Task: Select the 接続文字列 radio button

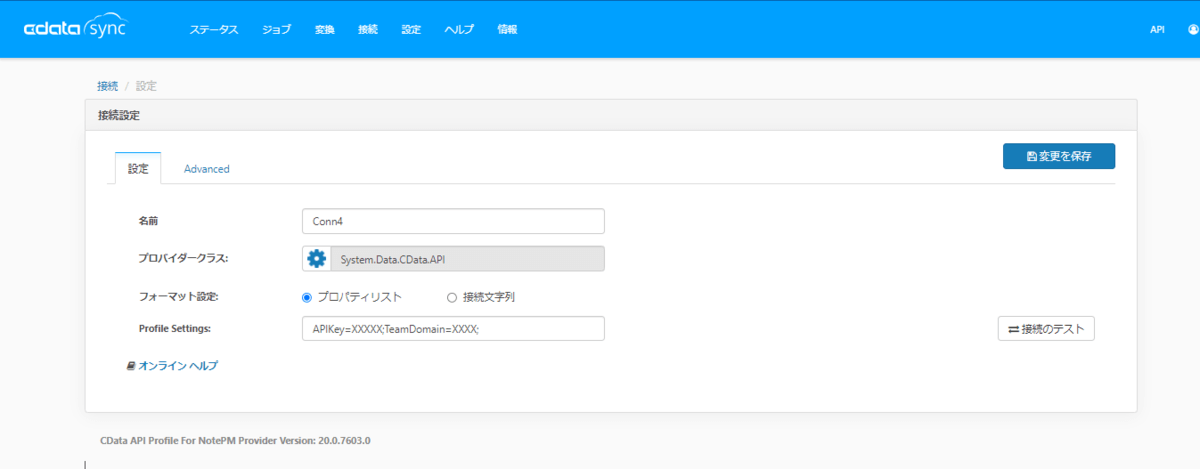Action: click(452, 297)
